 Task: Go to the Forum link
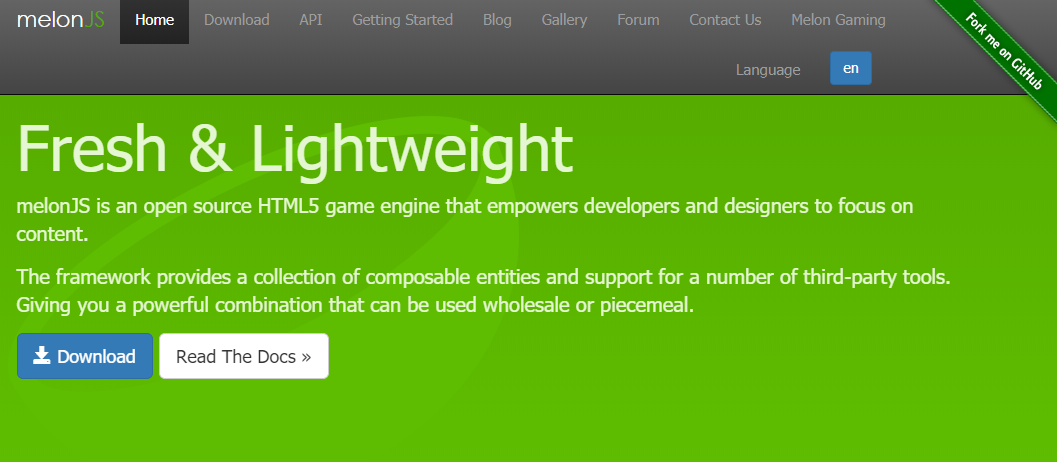pyautogui.click(x=638, y=20)
